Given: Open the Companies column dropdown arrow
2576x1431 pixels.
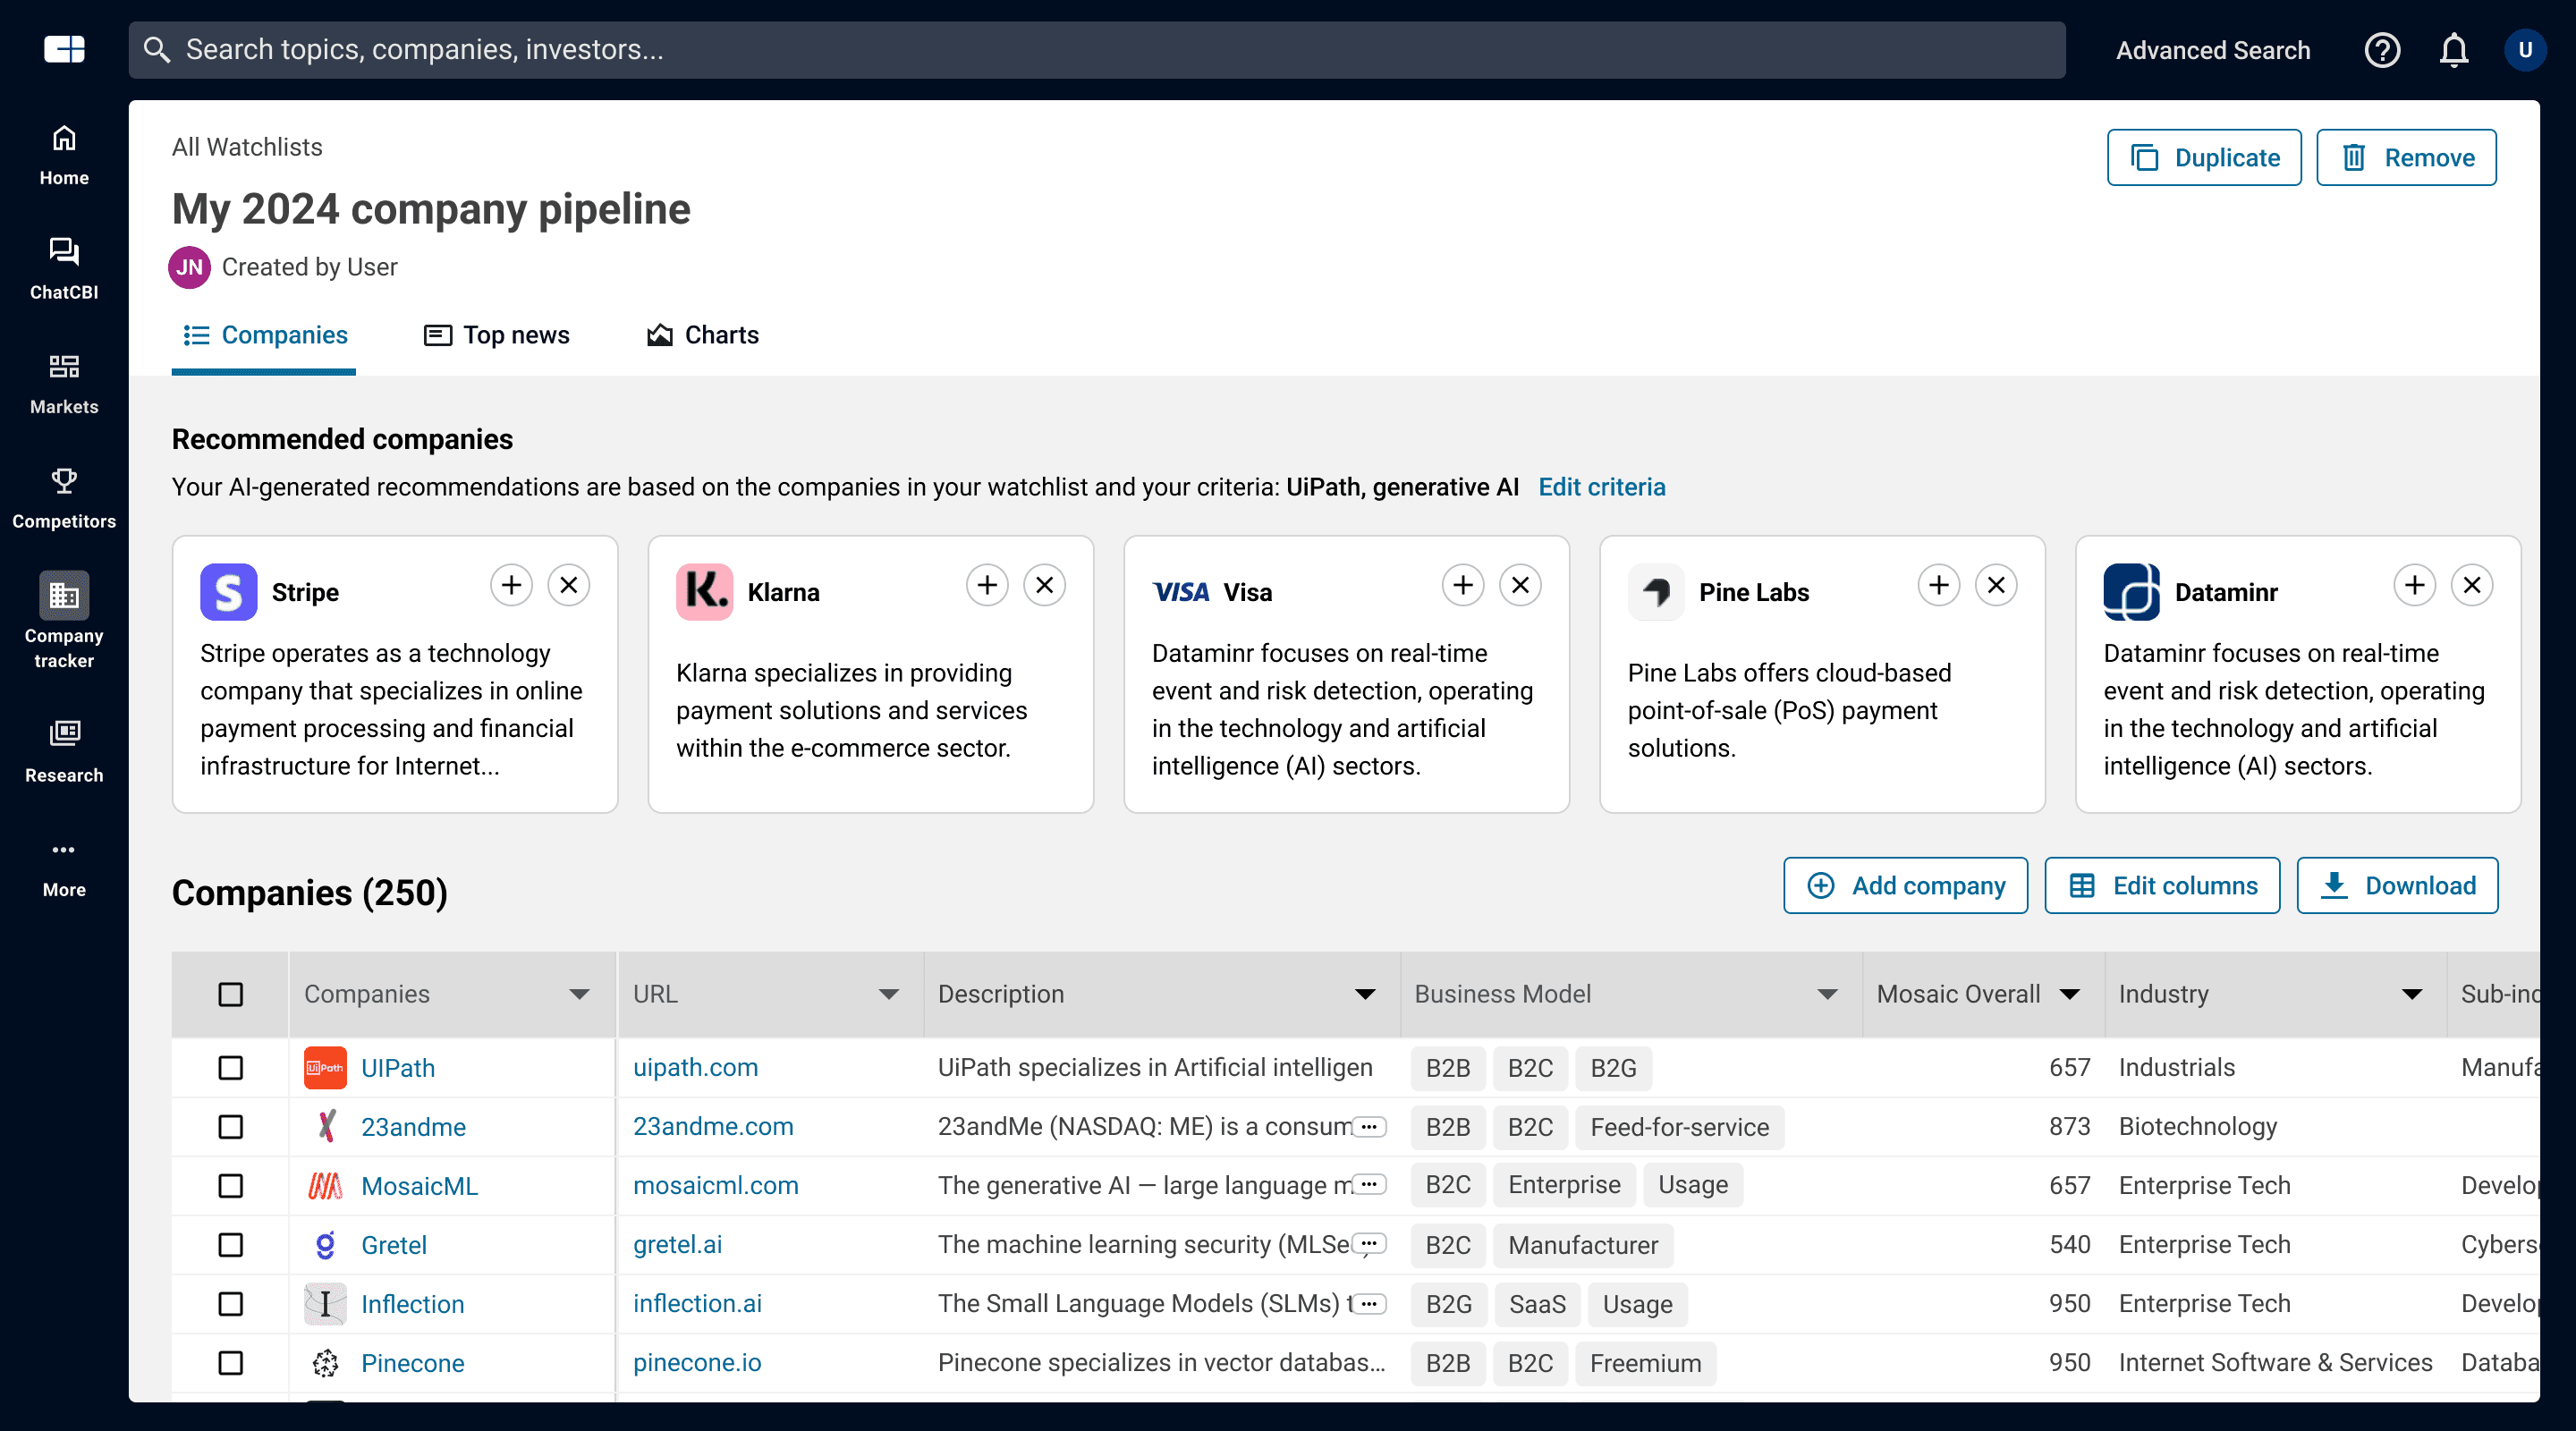Looking at the screenshot, I should pyautogui.click(x=579, y=994).
